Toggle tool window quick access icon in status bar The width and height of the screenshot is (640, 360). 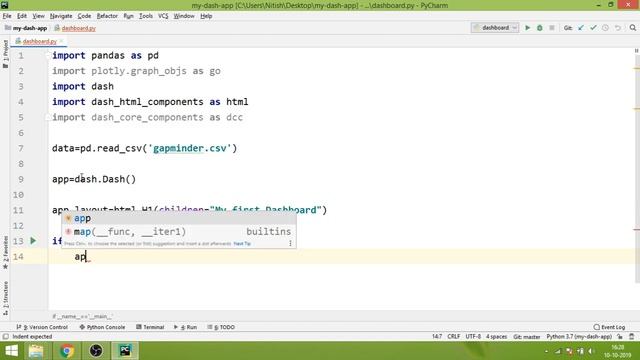coord(5,337)
